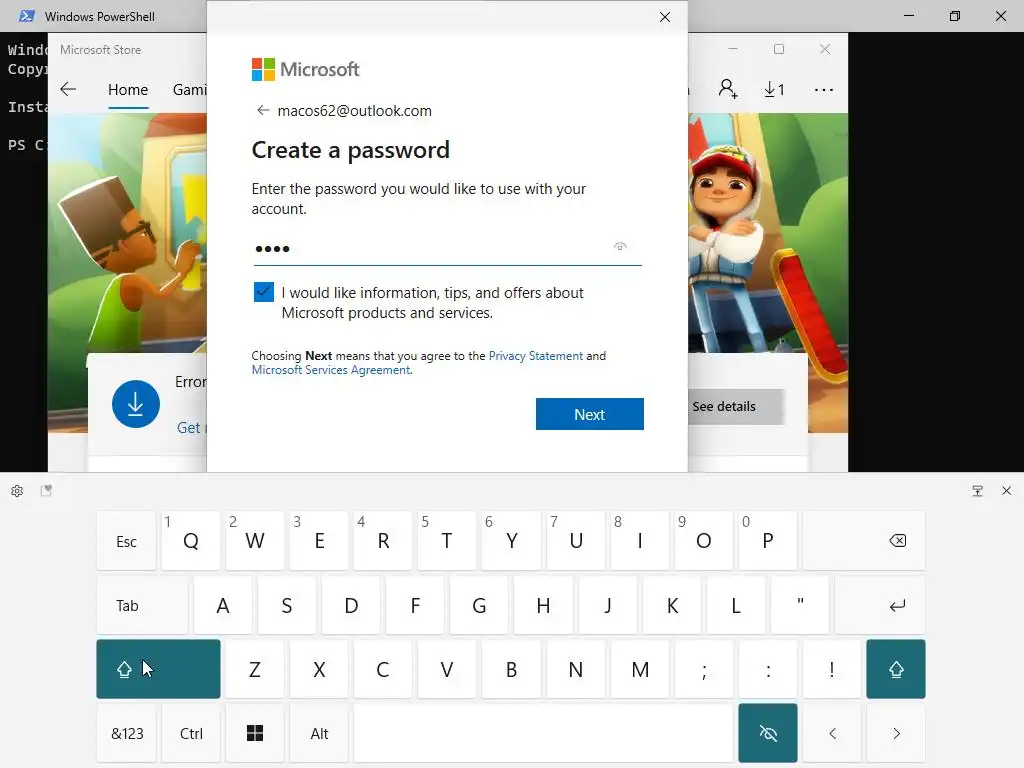The image size is (1024, 768).
Task: Click the password input field
Action: (x=447, y=248)
